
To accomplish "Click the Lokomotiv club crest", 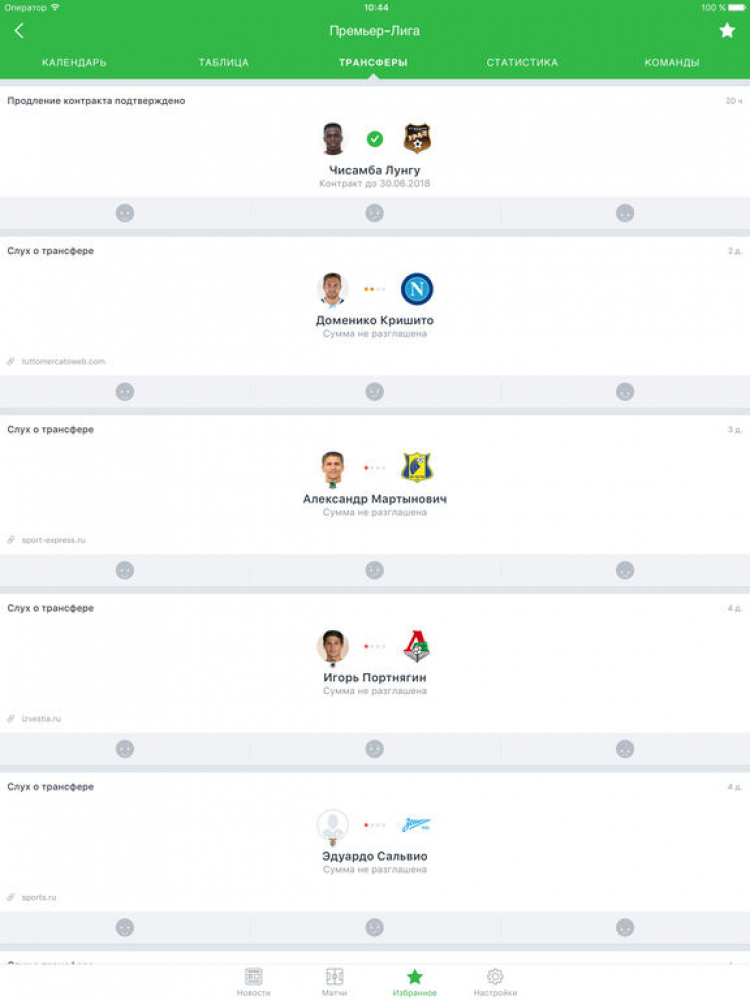I will point(417,646).
